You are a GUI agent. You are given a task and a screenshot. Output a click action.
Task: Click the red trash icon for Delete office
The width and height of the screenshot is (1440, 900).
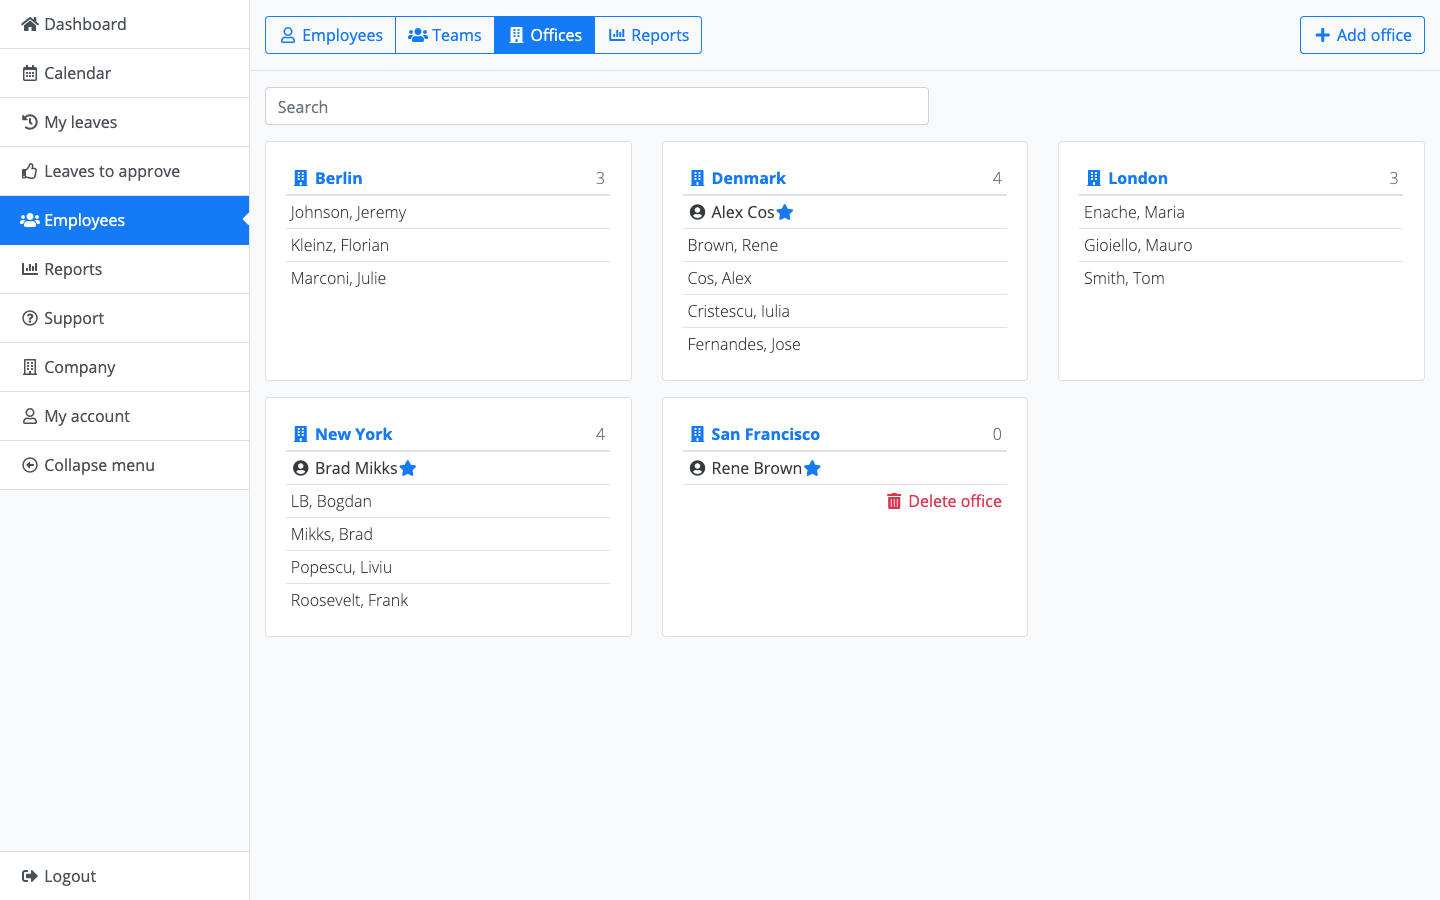pyautogui.click(x=894, y=501)
